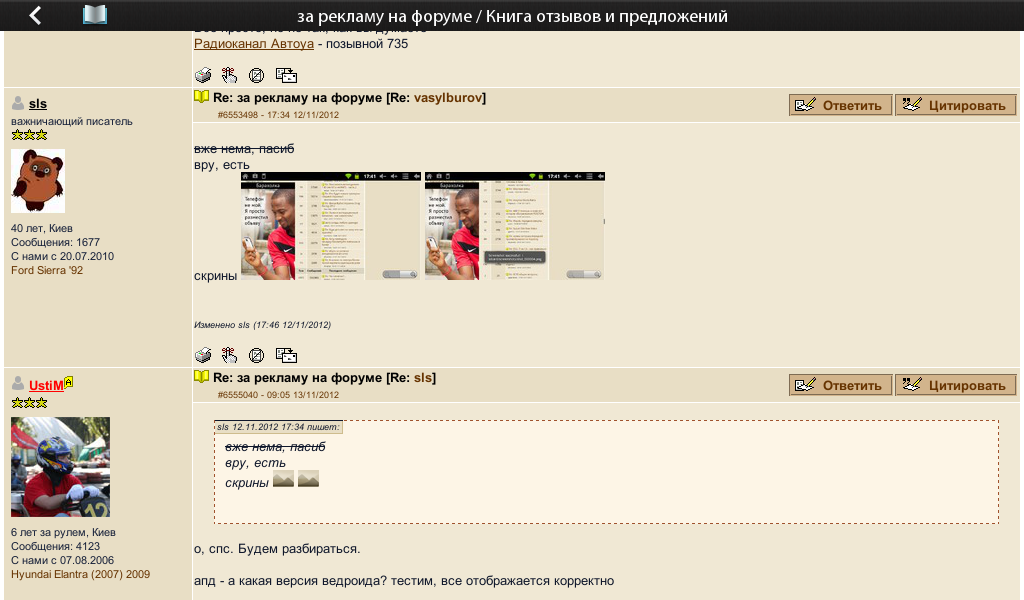Click reminder hand icon below sls's post

(x=229, y=355)
